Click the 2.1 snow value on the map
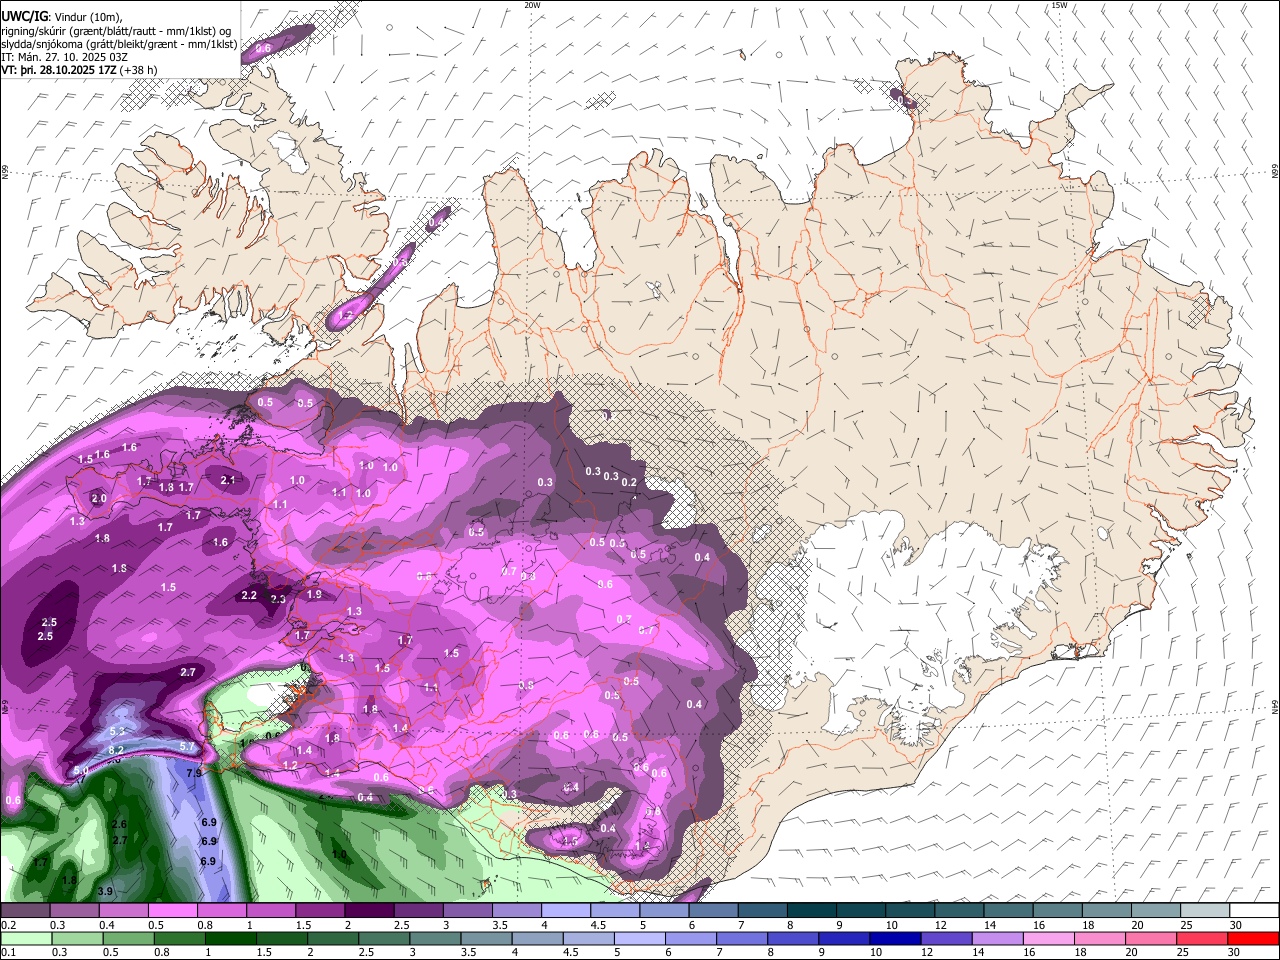Screen dimensions: 1280x960 227,481
